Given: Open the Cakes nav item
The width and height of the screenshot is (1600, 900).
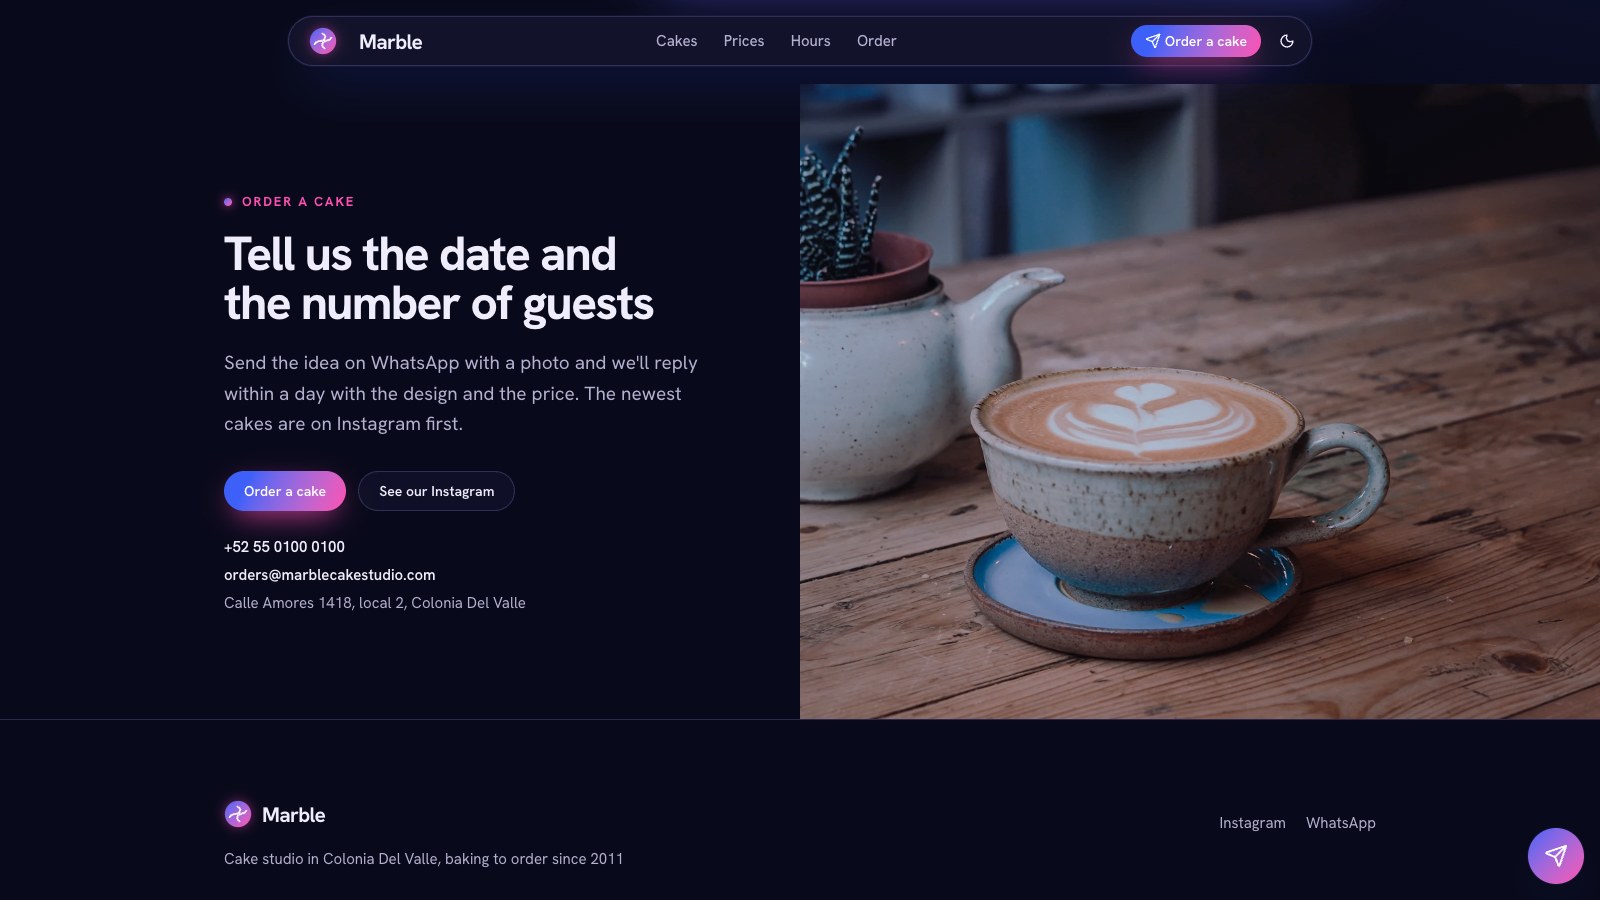Looking at the screenshot, I should pos(677,41).
